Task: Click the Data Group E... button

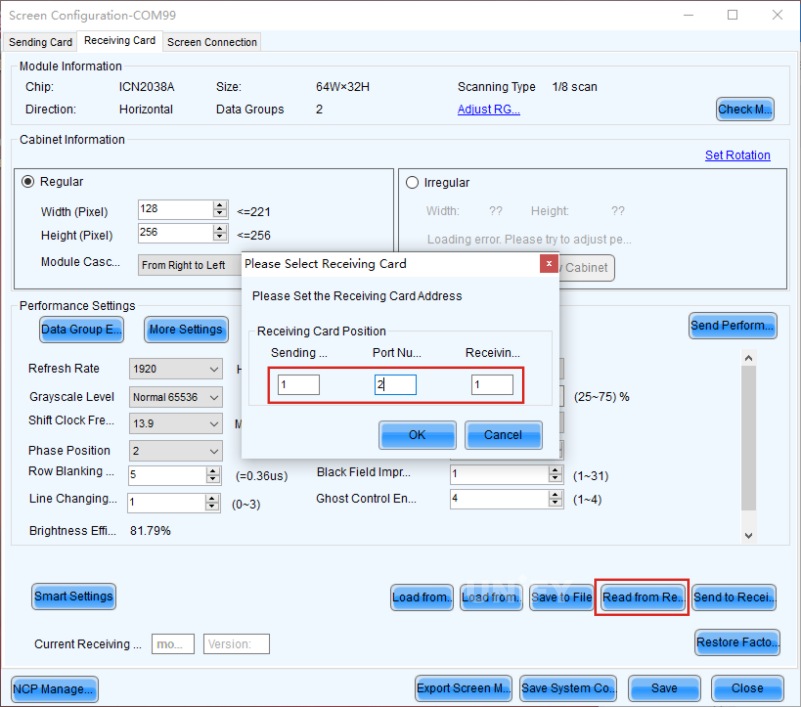Action: pos(82,329)
